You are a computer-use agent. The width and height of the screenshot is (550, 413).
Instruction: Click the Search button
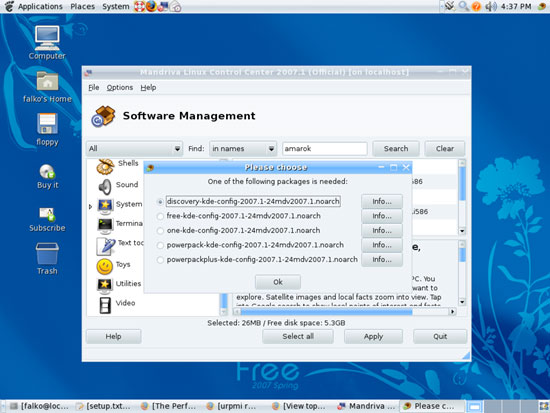[396, 149]
